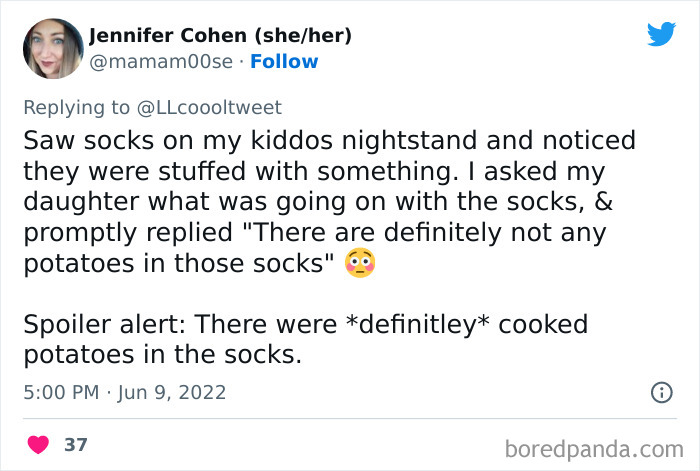Screen dimensions: 700x471
Task: Open Jennifer Cohen's profile picture
Action: (x=52, y=48)
